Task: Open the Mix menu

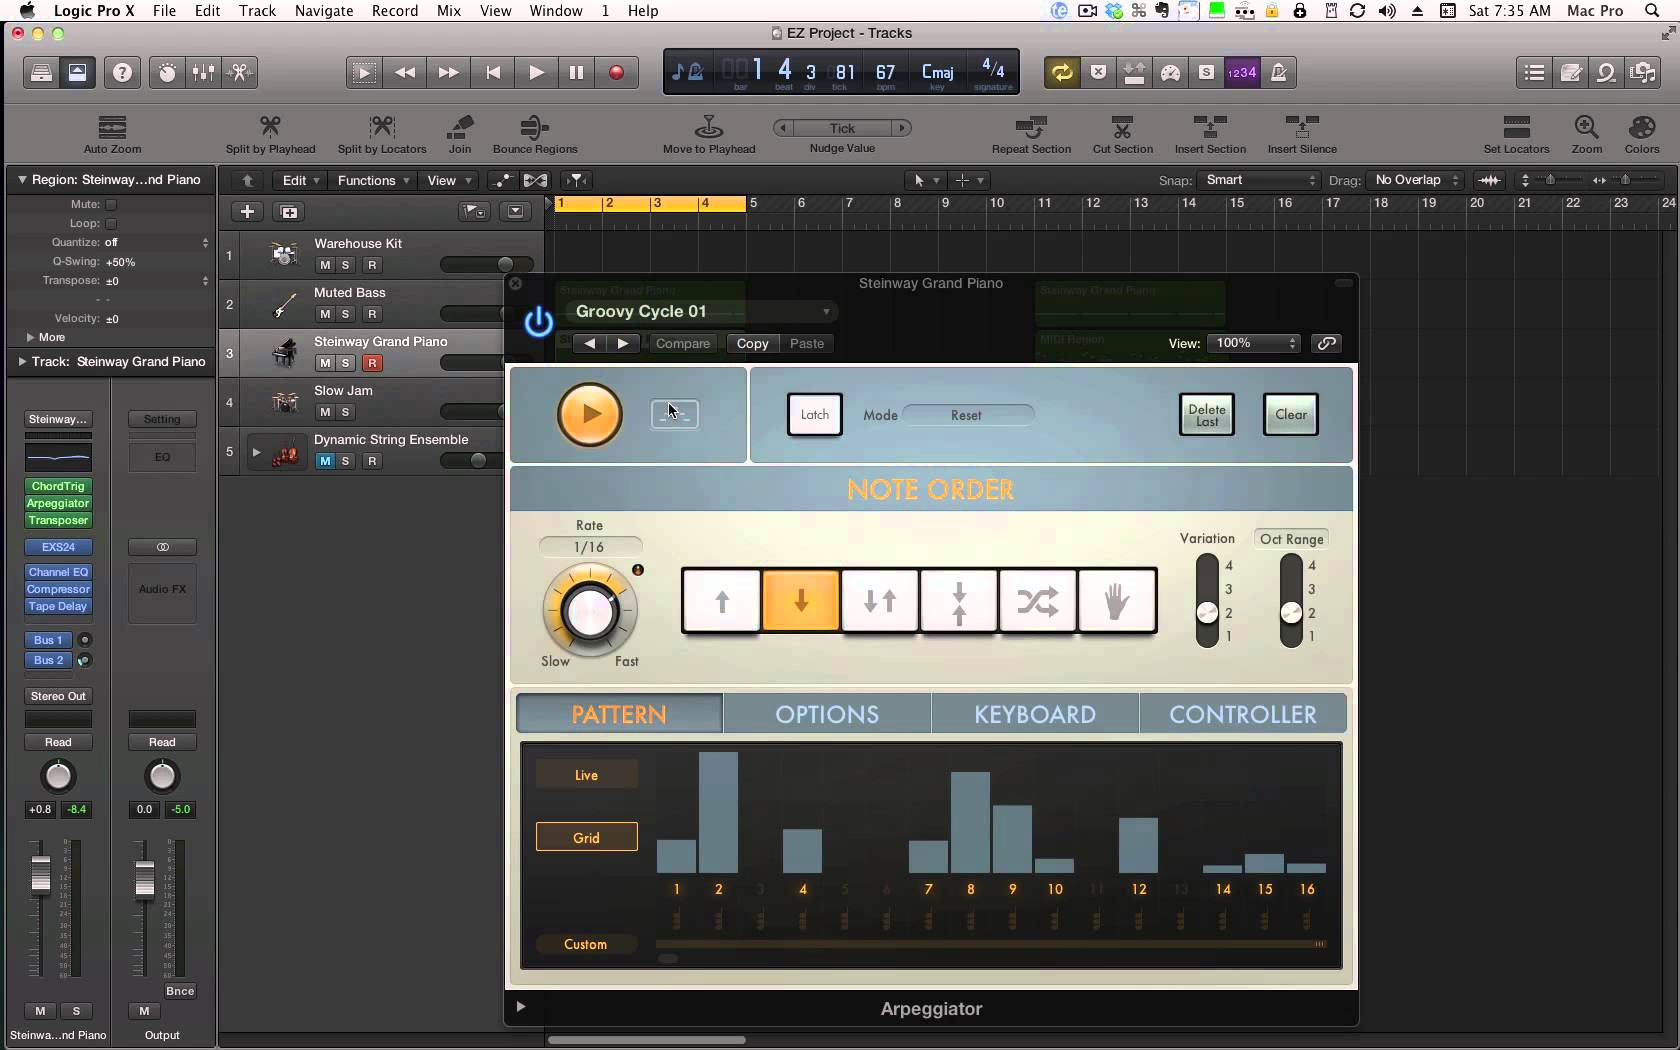Action: point(449,11)
